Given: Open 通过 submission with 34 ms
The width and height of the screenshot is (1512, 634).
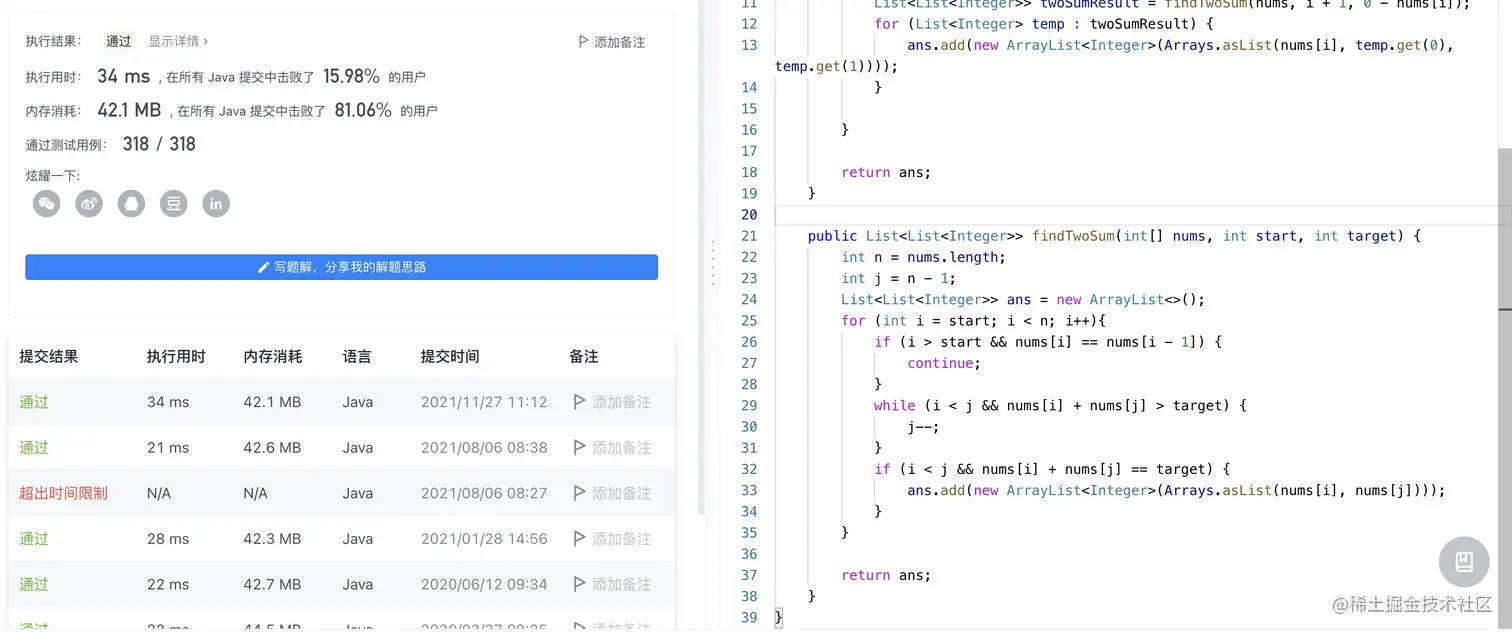Looking at the screenshot, I should 34,402.
